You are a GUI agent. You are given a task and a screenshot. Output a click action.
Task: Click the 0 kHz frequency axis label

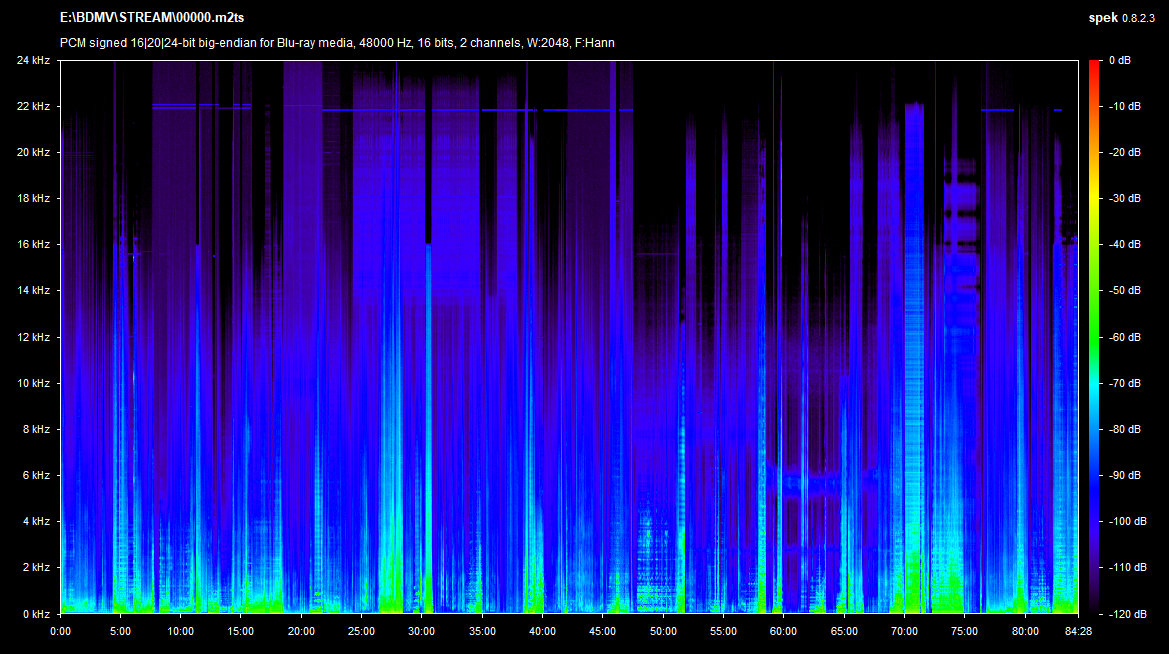tap(36, 613)
